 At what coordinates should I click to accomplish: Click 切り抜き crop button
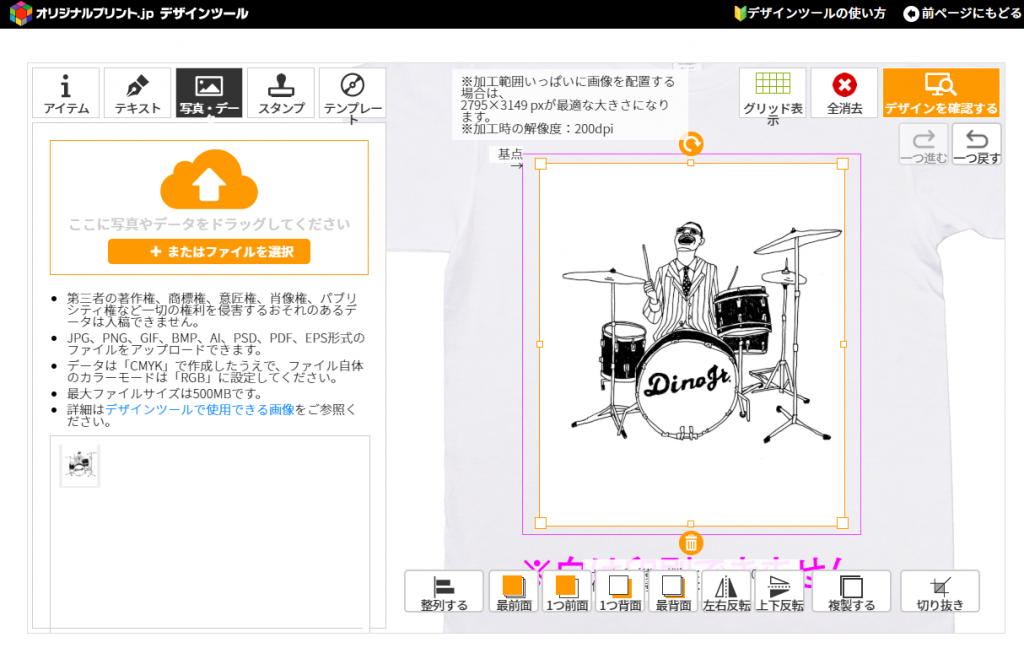click(x=940, y=592)
